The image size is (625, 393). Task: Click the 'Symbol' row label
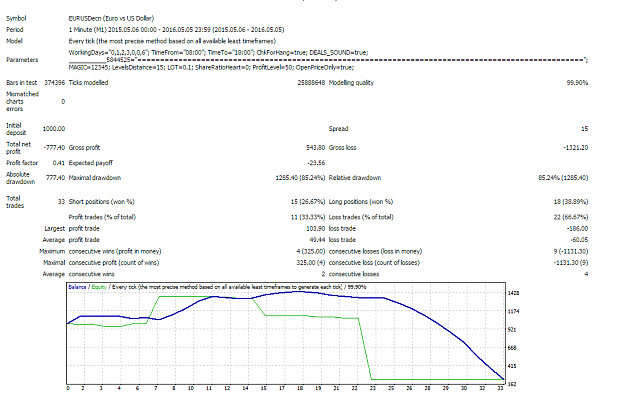[16, 18]
